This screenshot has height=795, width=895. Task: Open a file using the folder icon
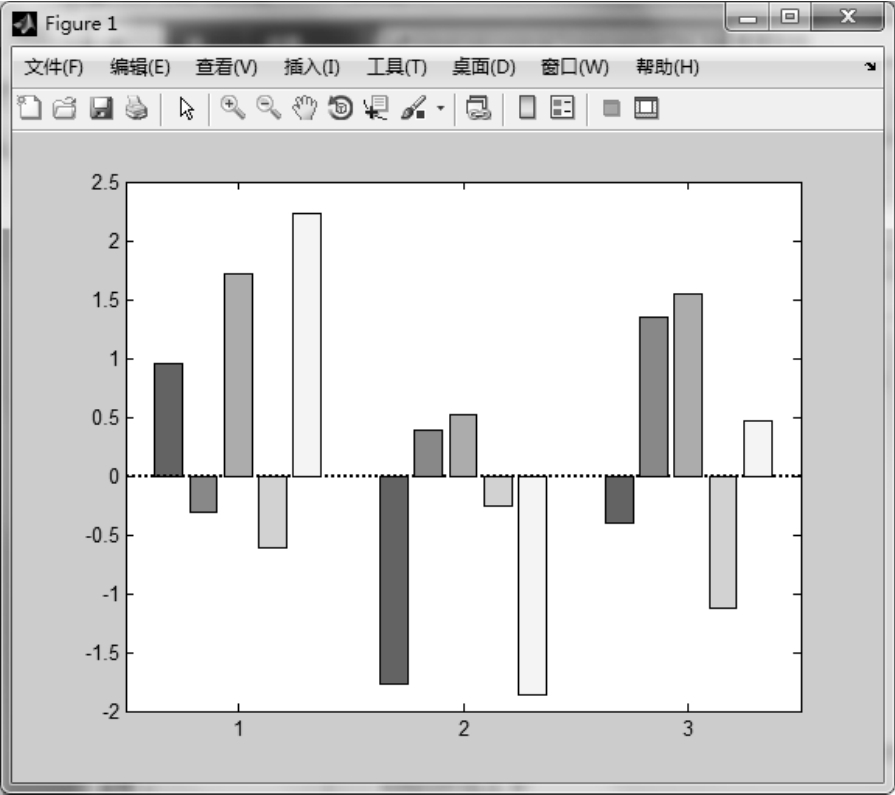64,108
